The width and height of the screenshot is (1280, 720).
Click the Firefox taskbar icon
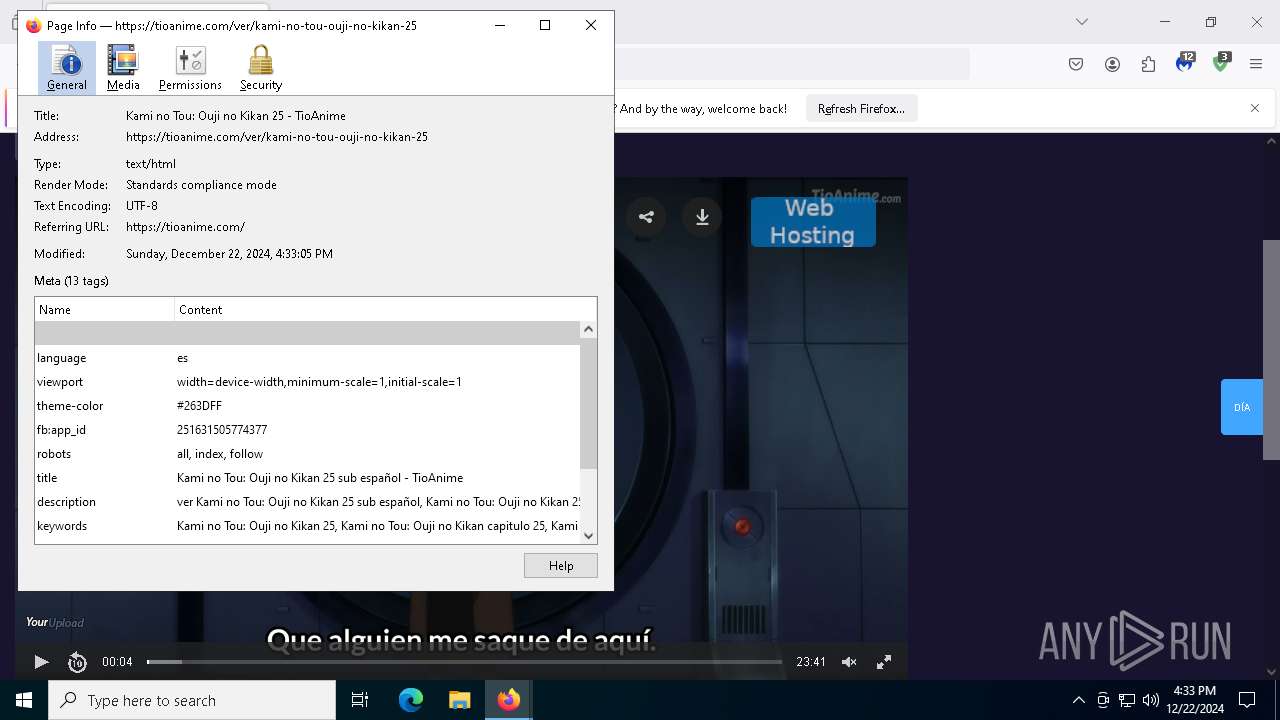[x=509, y=700]
